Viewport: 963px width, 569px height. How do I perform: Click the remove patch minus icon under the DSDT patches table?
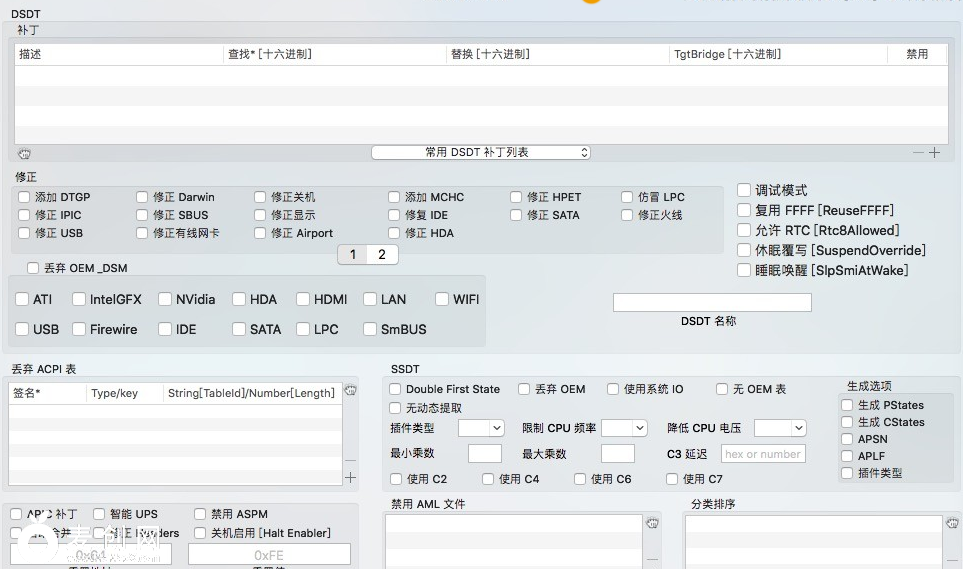coord(918,153)
